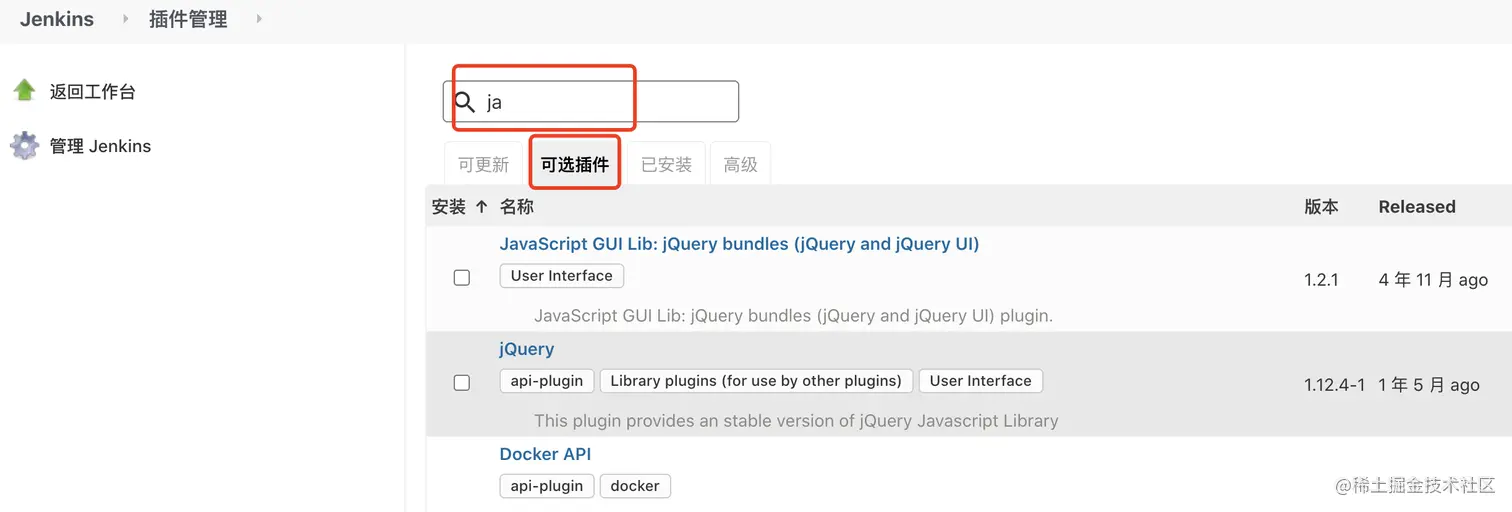Screen dimensions: 1512x512
Task: Click the Manage Jenkins gear icon
Action: [24, 146]
